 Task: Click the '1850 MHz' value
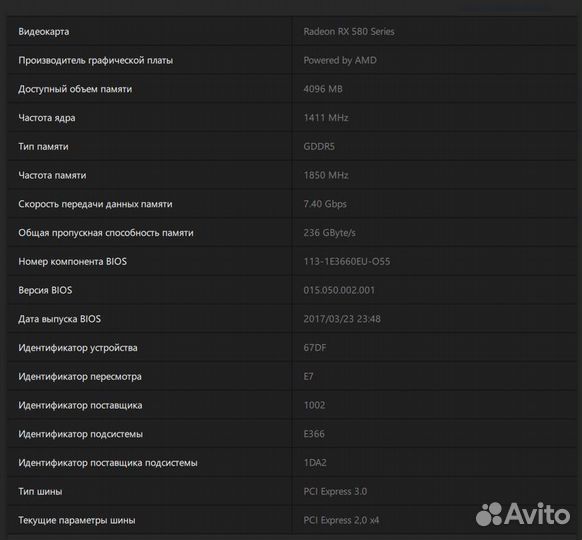326,175
